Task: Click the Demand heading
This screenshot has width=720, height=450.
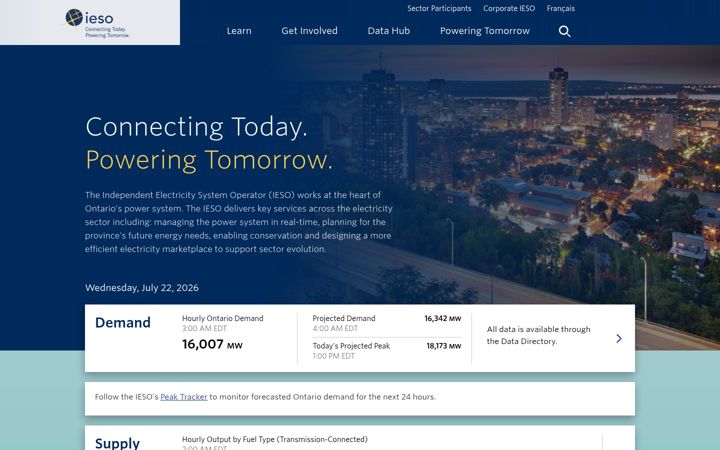Action: tap(123, 322)
